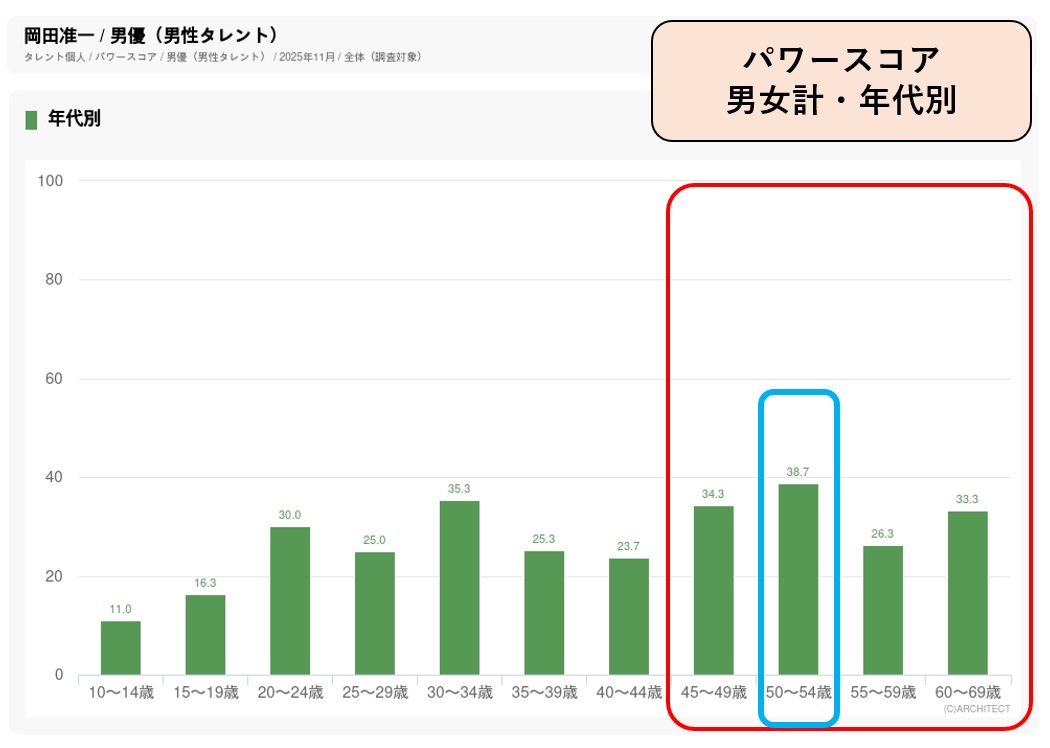Open タレント個人 breadcrumb link
Screen dimensions: 1050x748
coord(53,57)
